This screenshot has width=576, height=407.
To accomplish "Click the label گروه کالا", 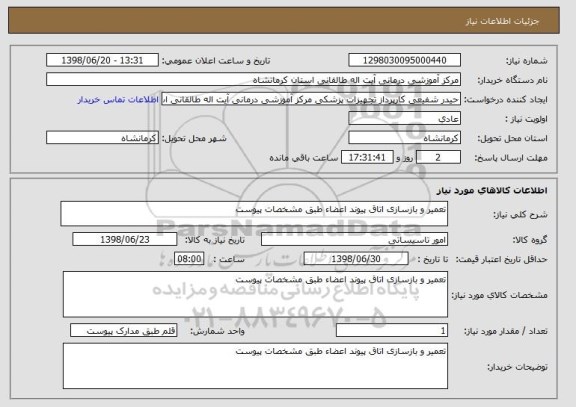I will click(530, 240).
